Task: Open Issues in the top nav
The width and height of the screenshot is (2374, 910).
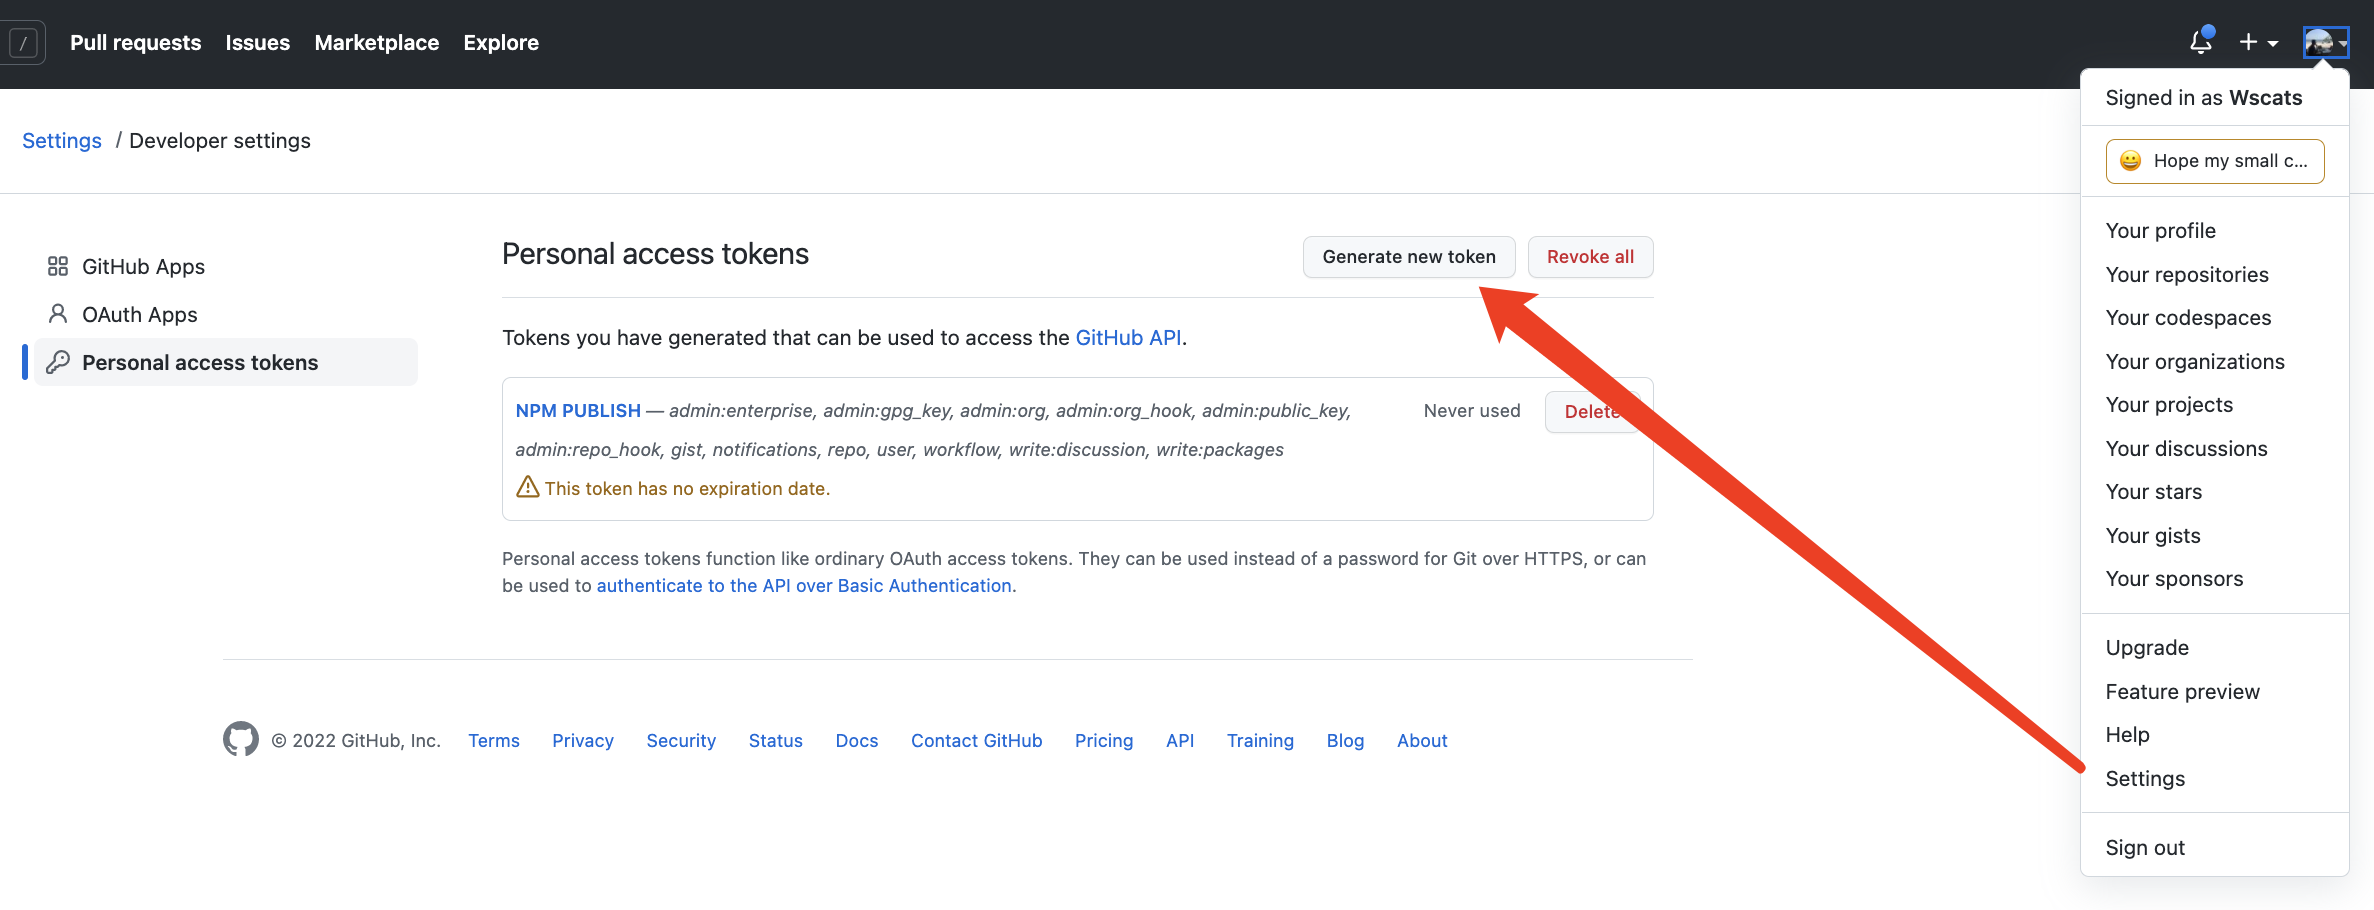Action: click(x=257, y=43)
